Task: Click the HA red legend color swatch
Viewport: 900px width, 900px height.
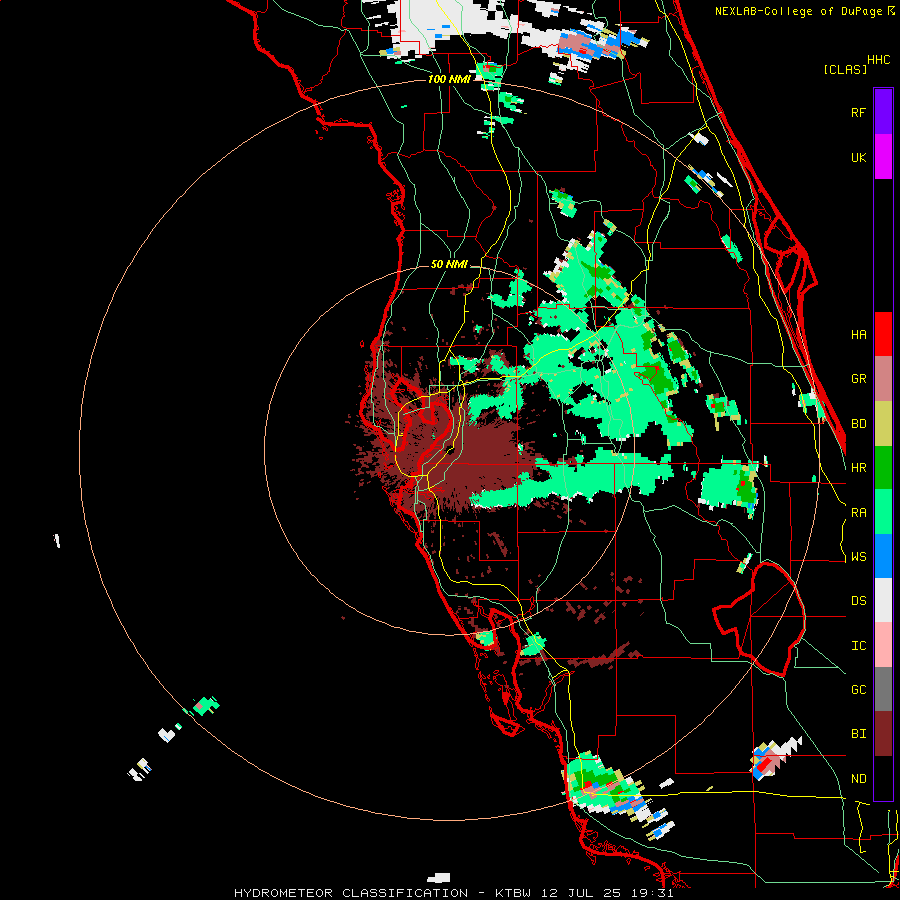Action: pos(883,334)
